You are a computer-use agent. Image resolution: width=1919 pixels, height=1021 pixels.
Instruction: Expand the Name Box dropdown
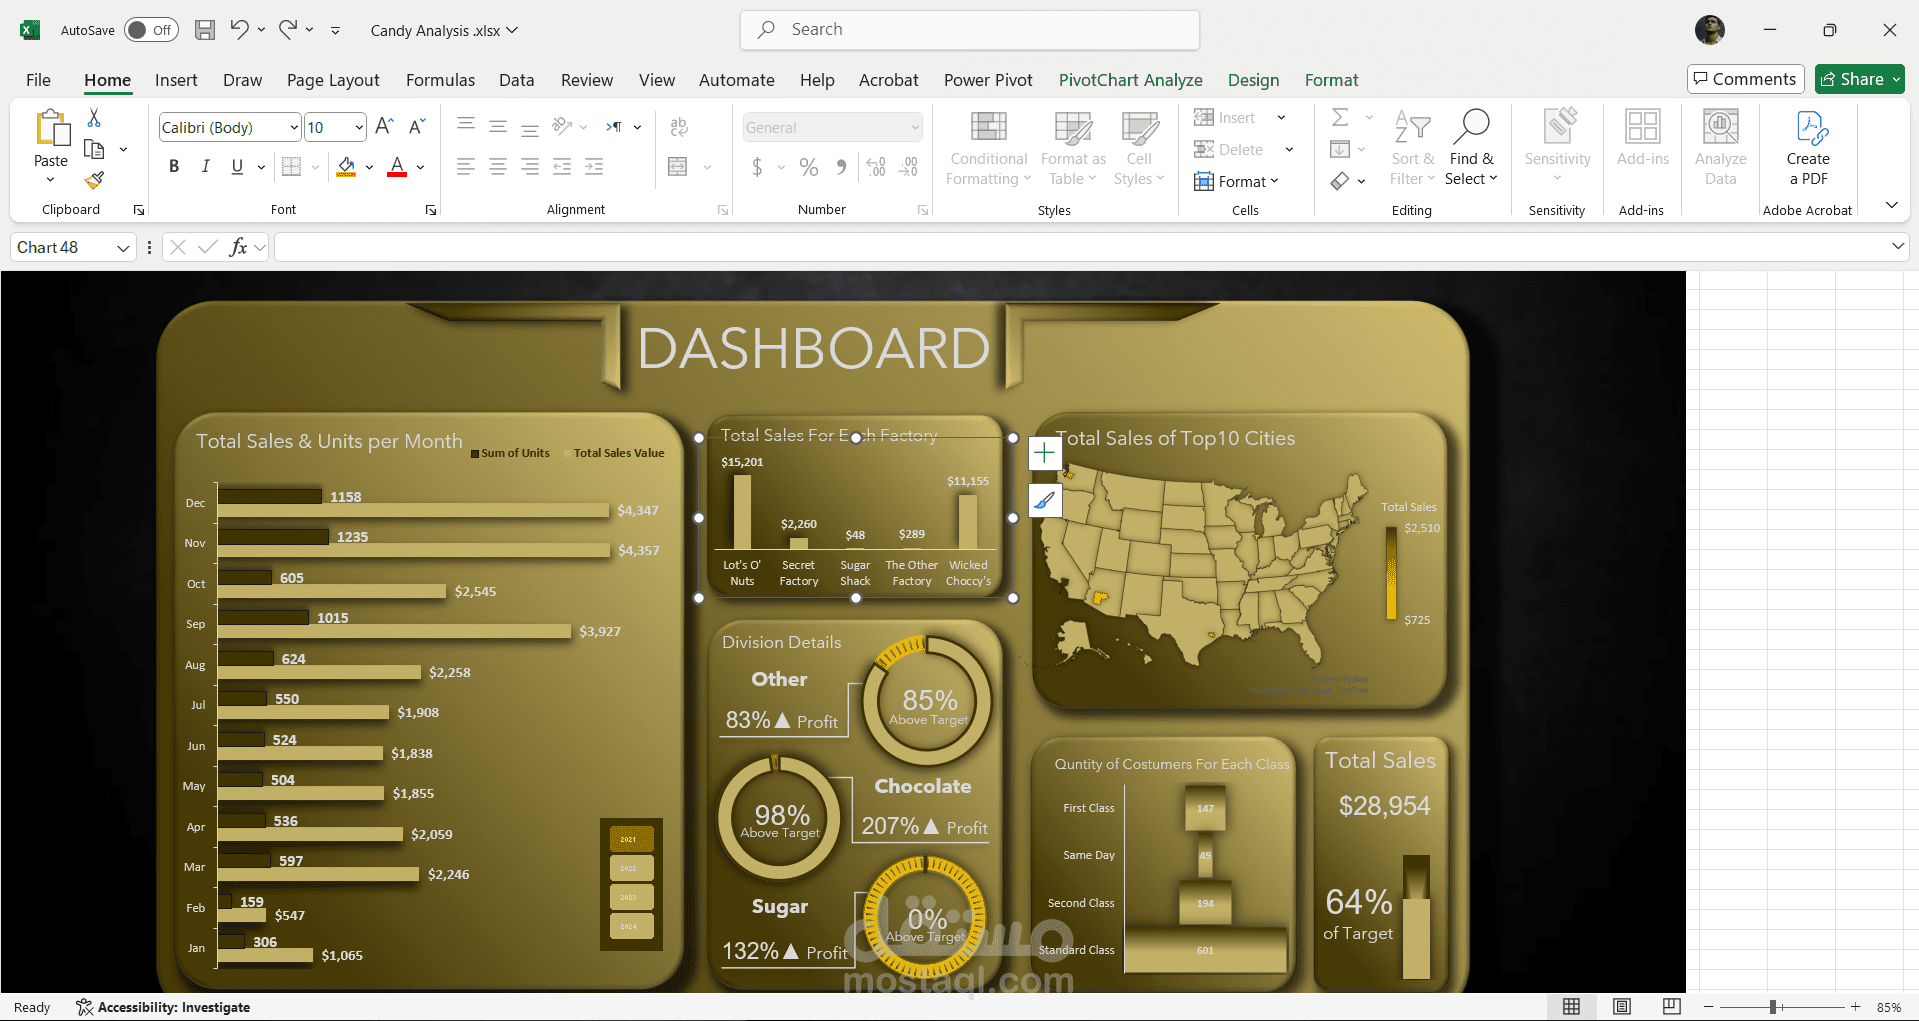[x=123, y=248]
